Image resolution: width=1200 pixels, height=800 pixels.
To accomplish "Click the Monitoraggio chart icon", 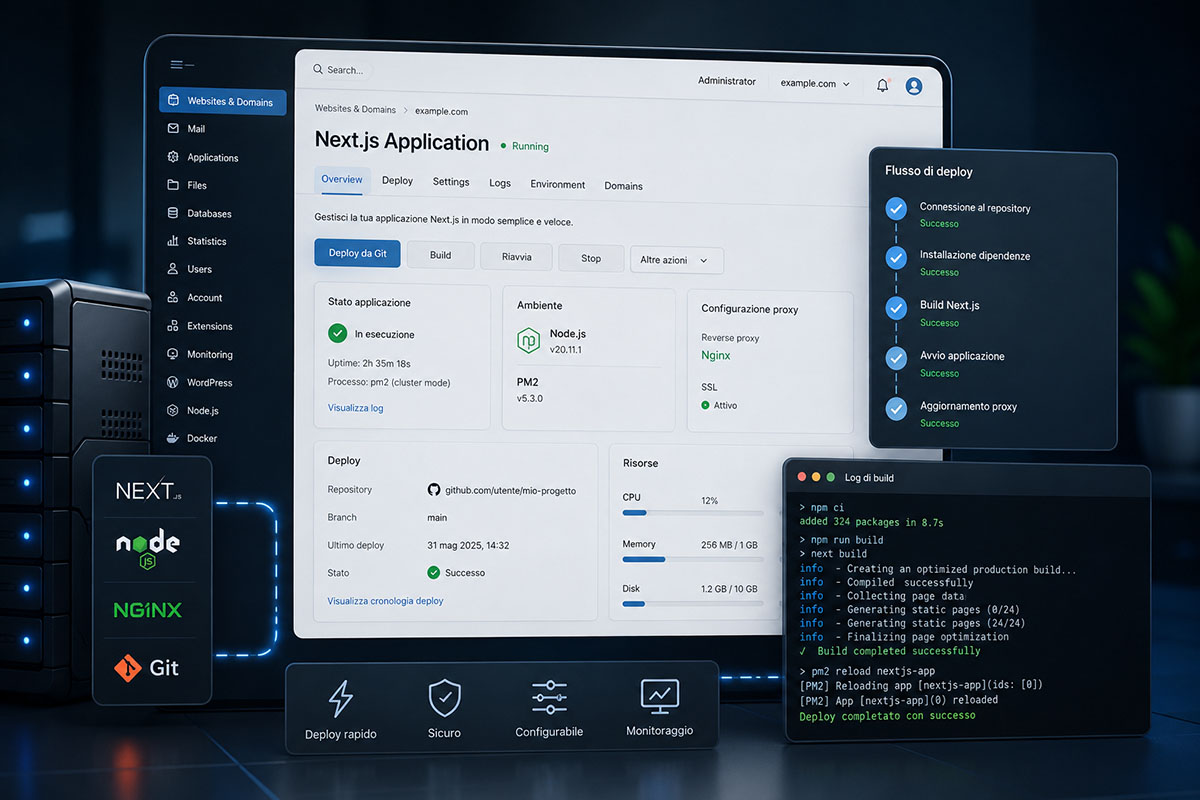I will pos(659,695).
